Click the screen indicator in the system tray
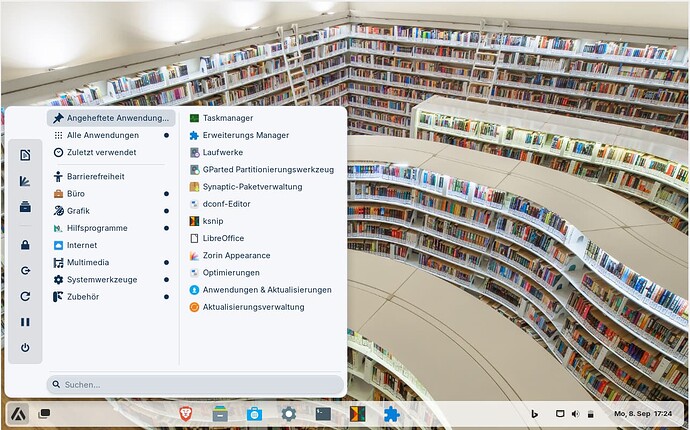The width and height of the screenshot is (690, 430). pyautogui.click(x=560, y=414)
